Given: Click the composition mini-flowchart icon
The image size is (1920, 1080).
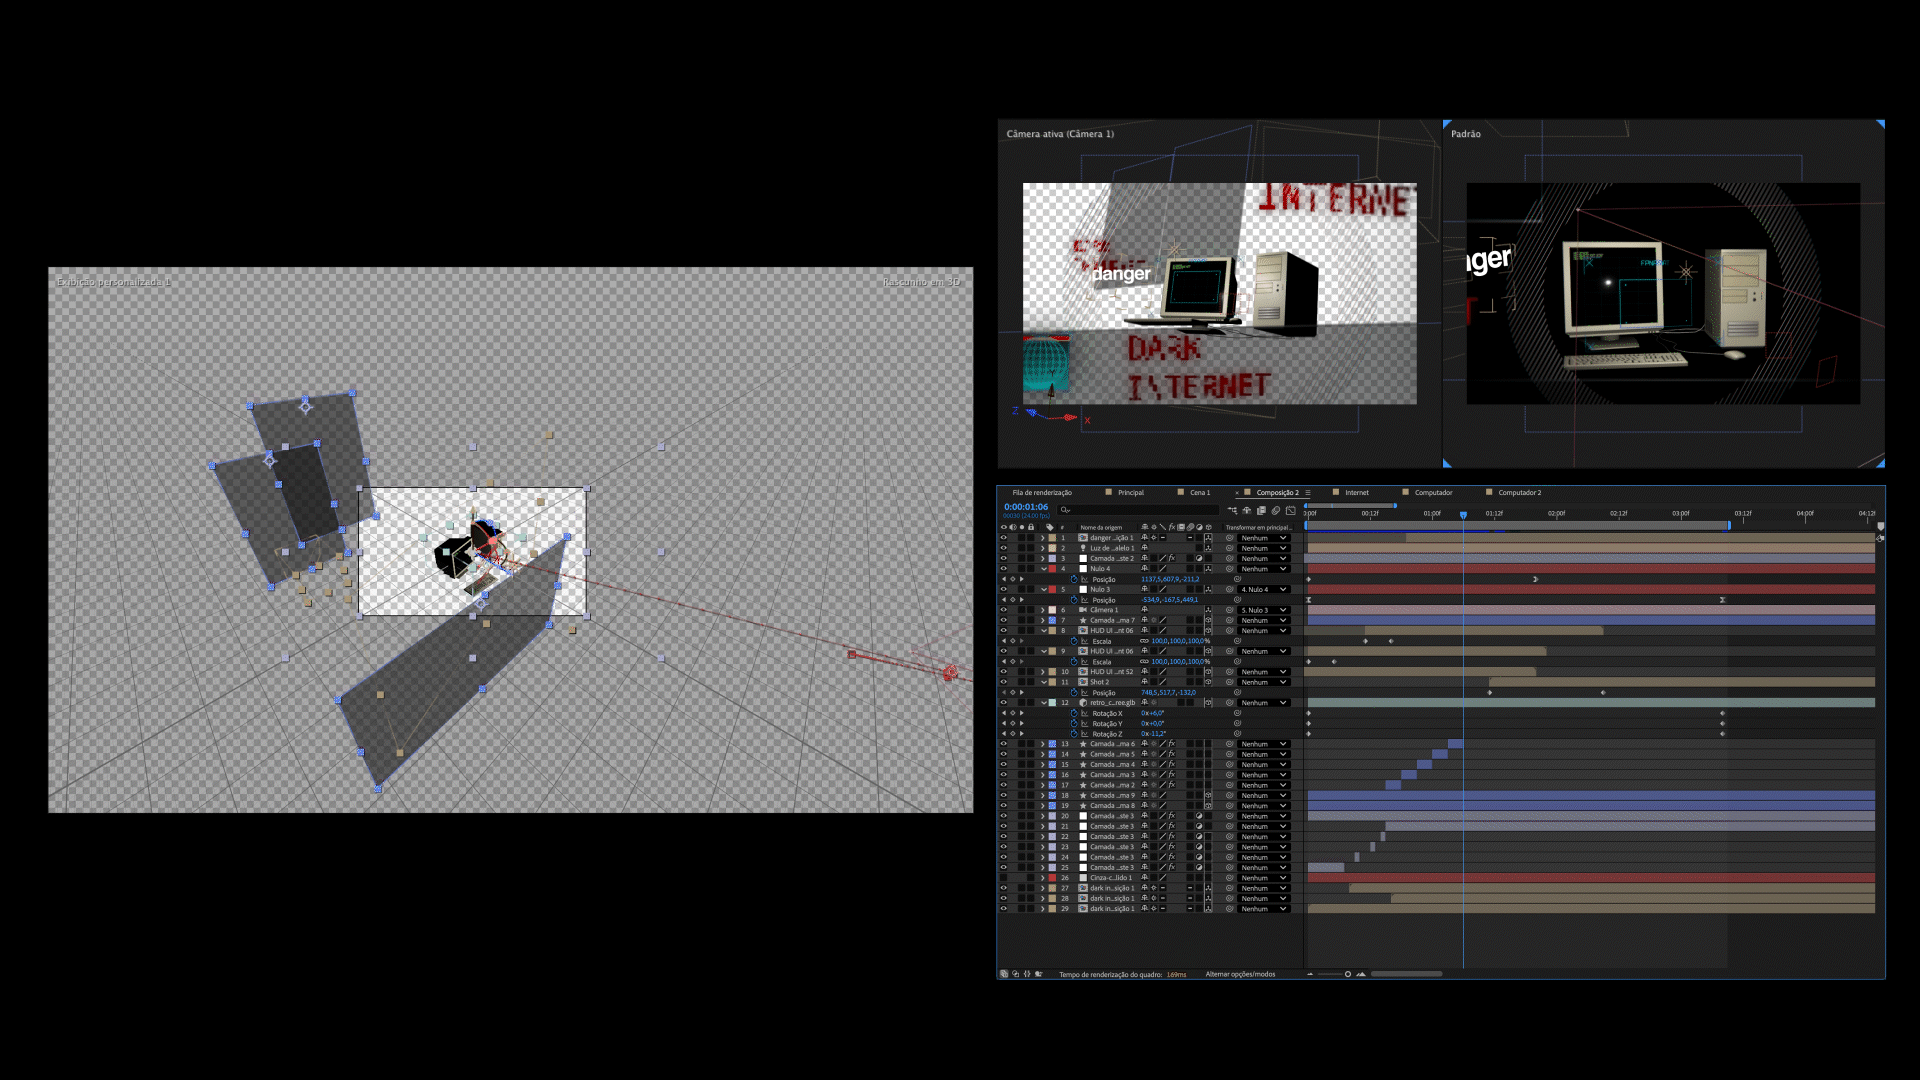Looking at the screenshot, I should (1232, 510).
